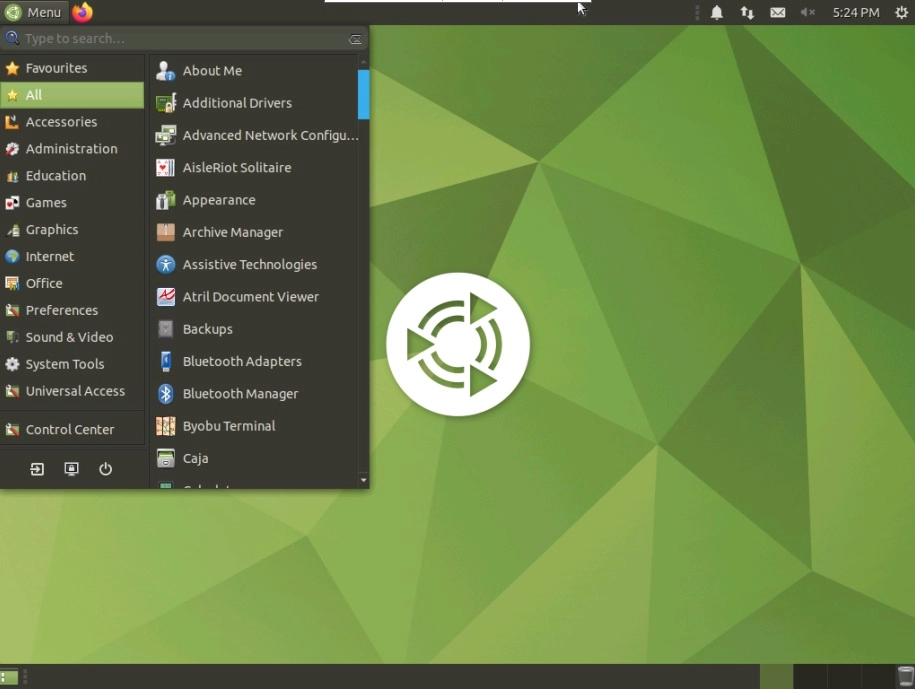Viewport: 915px width, 689px height.
Task: Open the session gear menu
Action: tap(901, 12)
